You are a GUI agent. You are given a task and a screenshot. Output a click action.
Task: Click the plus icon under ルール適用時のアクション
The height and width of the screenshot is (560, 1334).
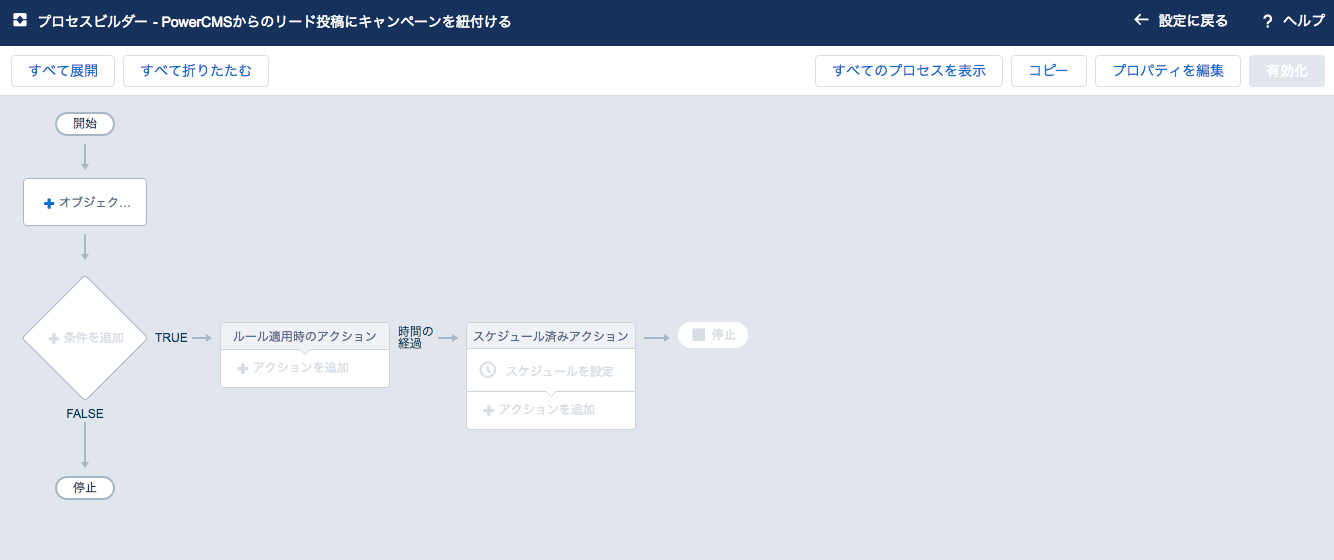point(242,369)
